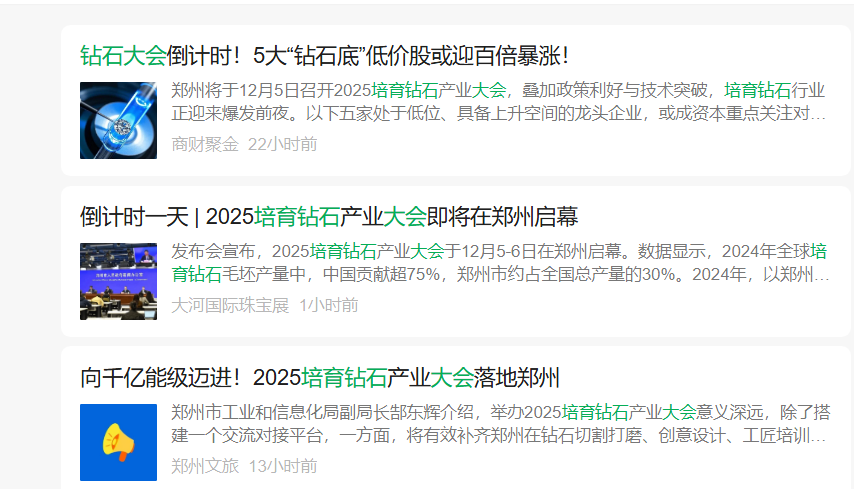Viewport: 854px width, 489px height.
Task: Click the yellow megaphone icon thumbnail
Action: (x=118, y=442)
